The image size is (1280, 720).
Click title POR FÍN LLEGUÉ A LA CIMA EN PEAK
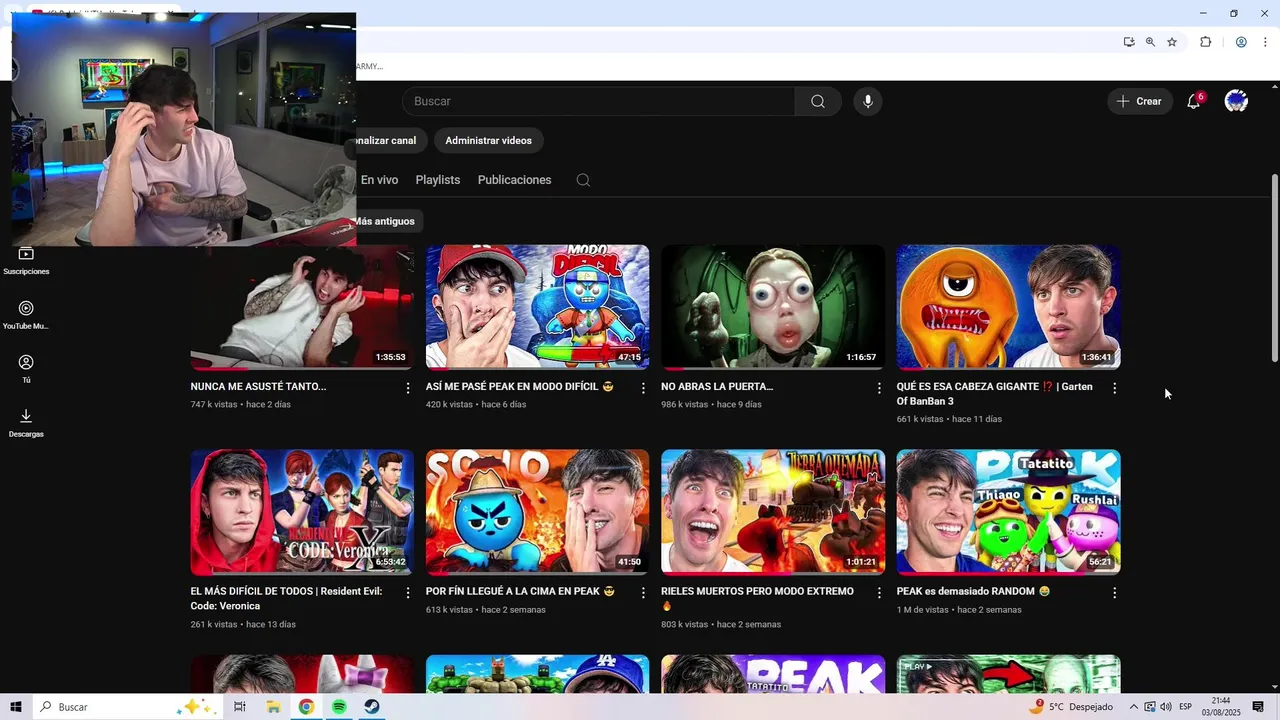tap(520, 592)
